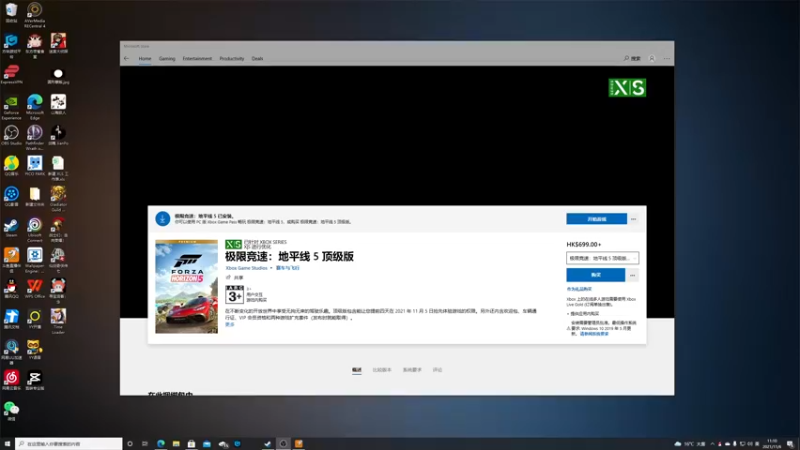Viewport: 800px width, 450px height.
Task: Open the Xbox Game Studios publisher link
Action: [x=246, y=268]
